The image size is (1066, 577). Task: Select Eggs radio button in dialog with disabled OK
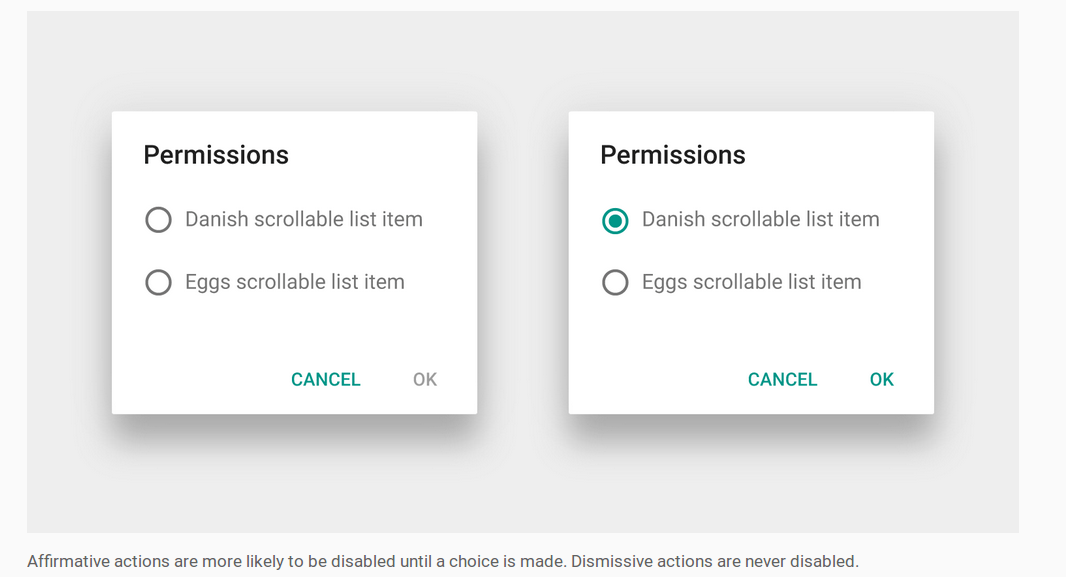[x=158, y=283]
